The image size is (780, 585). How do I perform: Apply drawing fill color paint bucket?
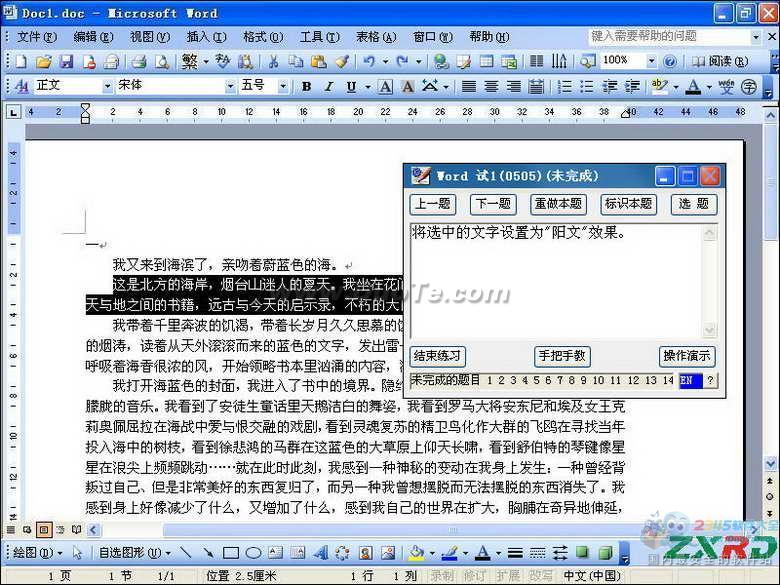click(417, 552)
